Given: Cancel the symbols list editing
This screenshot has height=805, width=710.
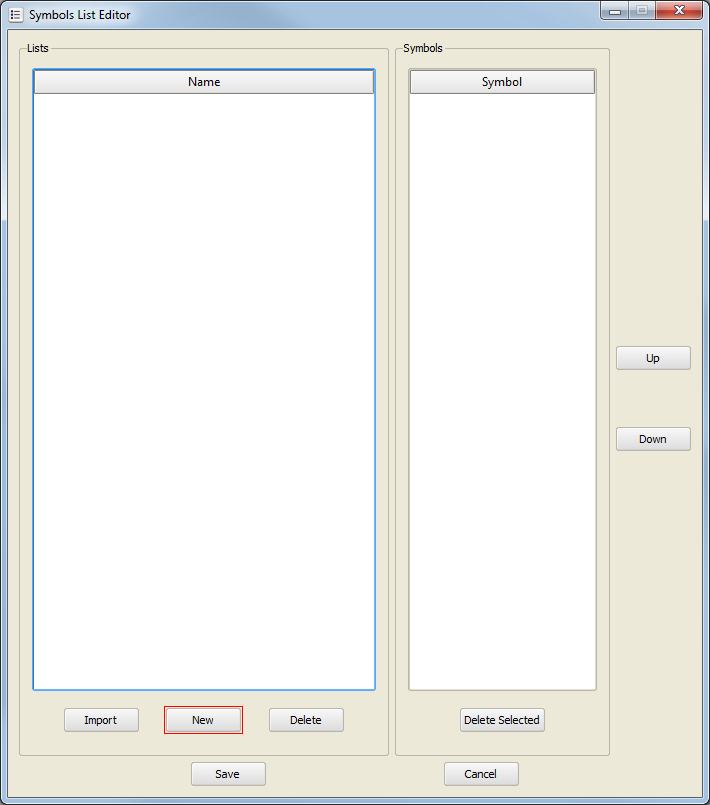Looking at the screenshot, I should [481, 774].
